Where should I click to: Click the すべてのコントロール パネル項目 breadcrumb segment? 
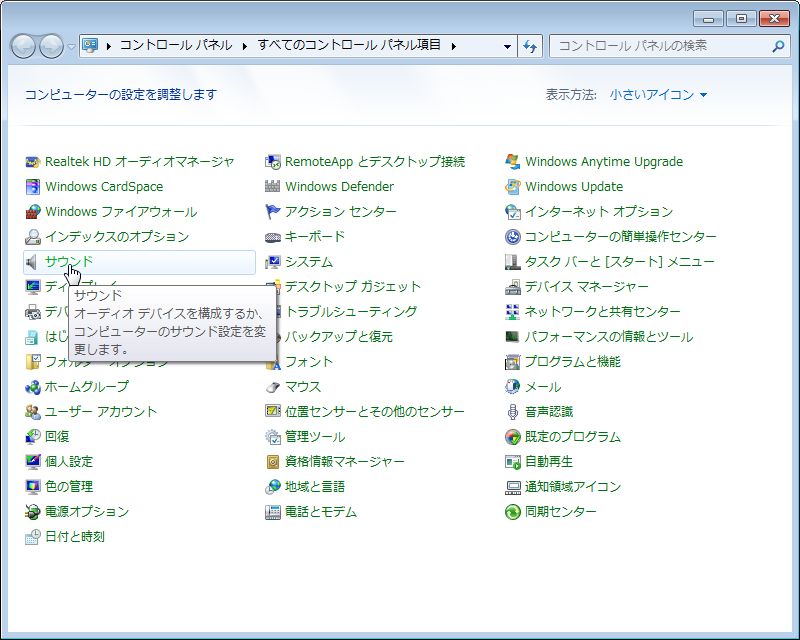(x=349, y=45)
